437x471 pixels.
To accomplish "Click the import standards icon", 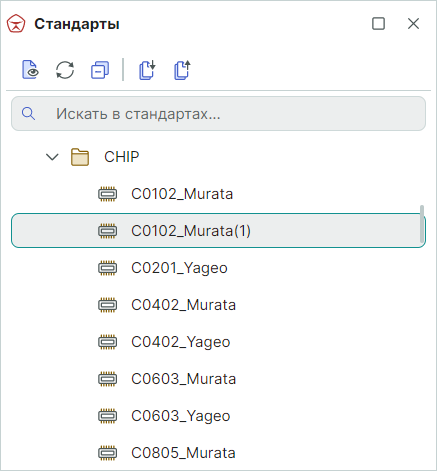I will pos(147,70).
